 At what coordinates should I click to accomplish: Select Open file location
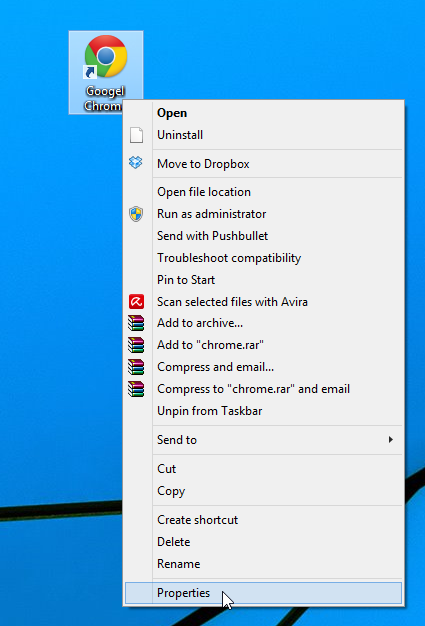pos(263,192)
